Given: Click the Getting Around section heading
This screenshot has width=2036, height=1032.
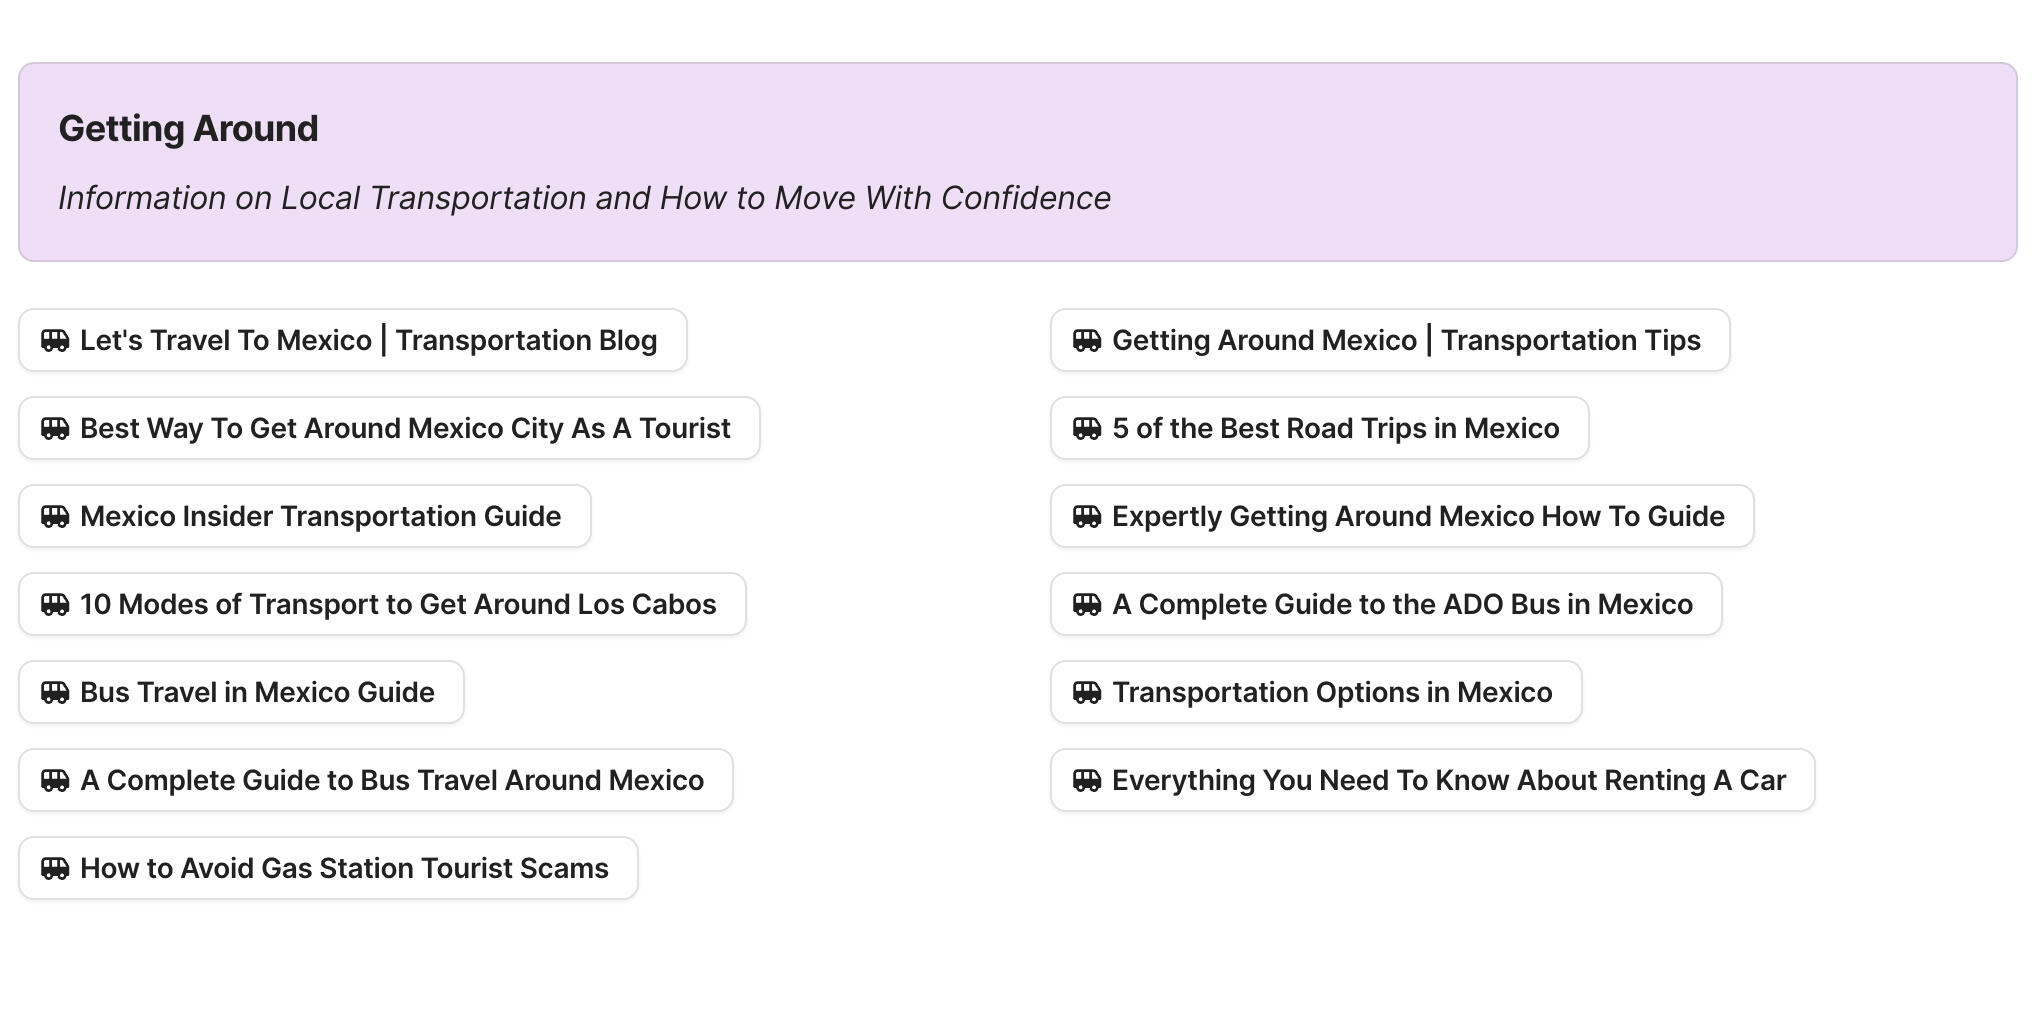Looking at the screenshot, I should 189,129.
